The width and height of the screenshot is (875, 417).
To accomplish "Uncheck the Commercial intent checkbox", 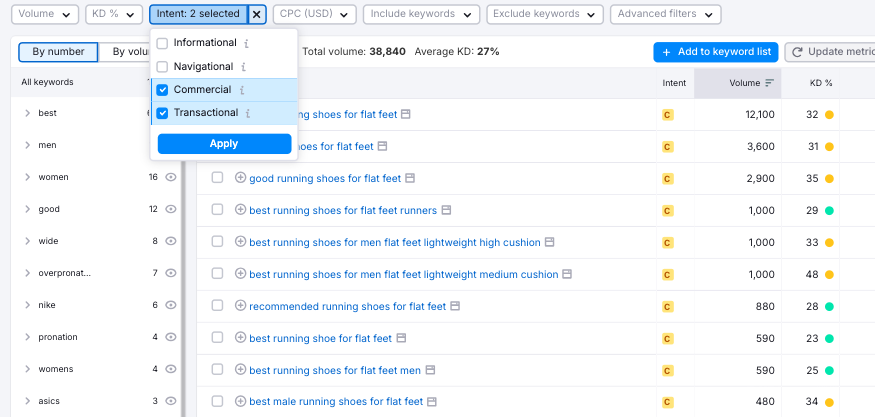I will (x=163, y=90).
